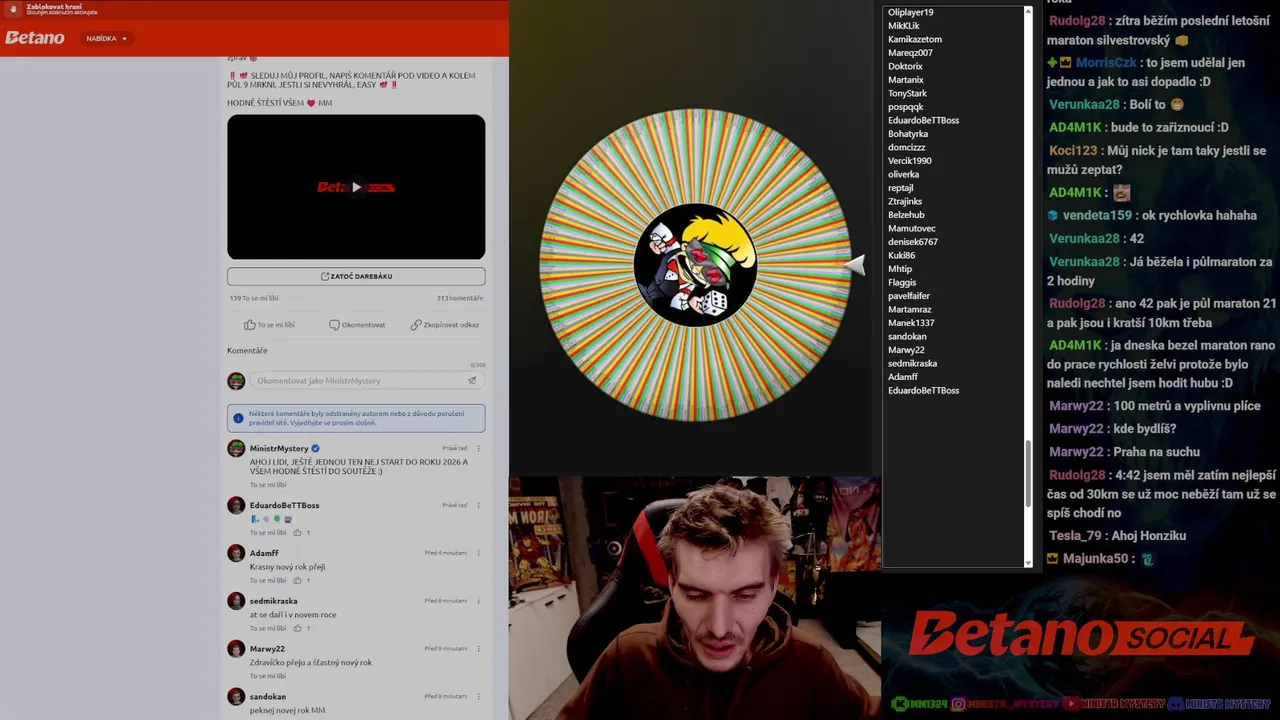The height and width of the screenshot is (720, 1280).
Task: Open Marwy22 avatar in comments
Action: (x=236, y=648)
